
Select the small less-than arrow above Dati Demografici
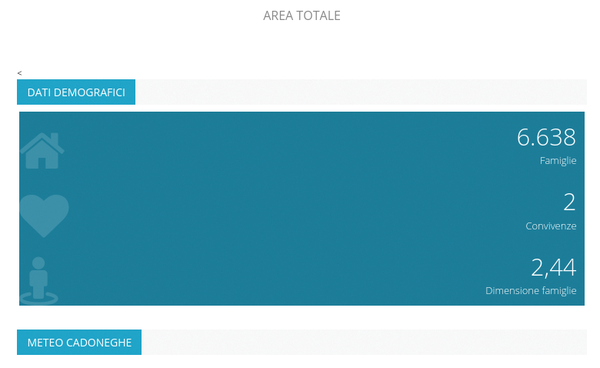pos(20,73)
